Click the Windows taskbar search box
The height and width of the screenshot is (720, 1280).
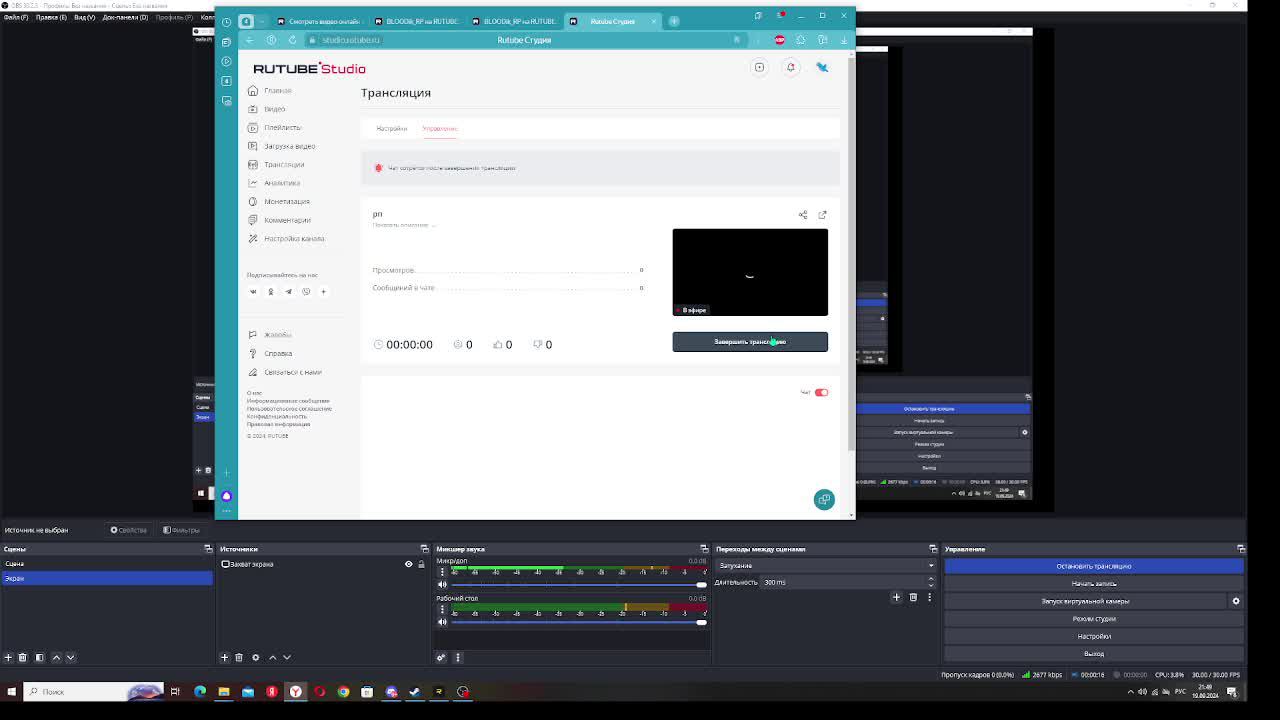point(94,691)
